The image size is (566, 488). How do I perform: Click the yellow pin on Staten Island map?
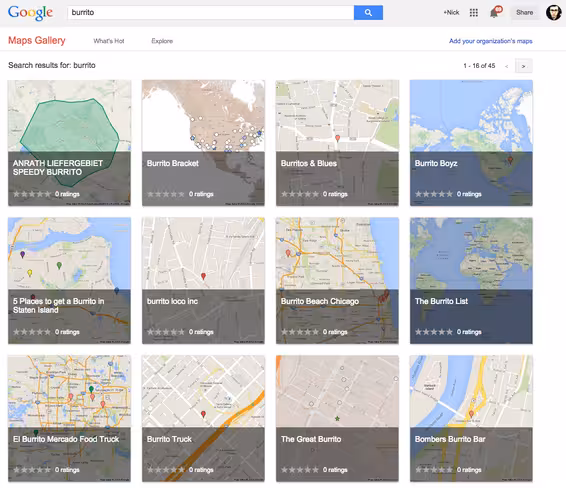30,273
